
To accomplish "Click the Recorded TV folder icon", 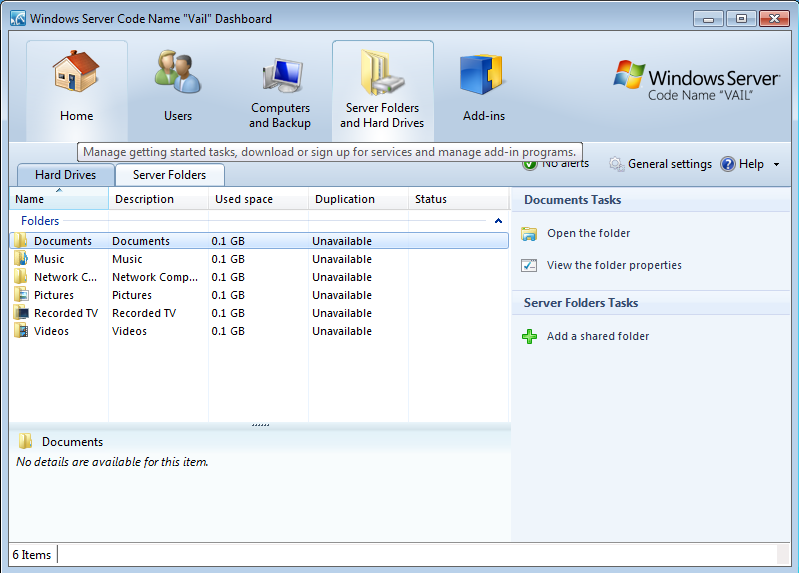I will pyautogui.click(x=21, y=312).
